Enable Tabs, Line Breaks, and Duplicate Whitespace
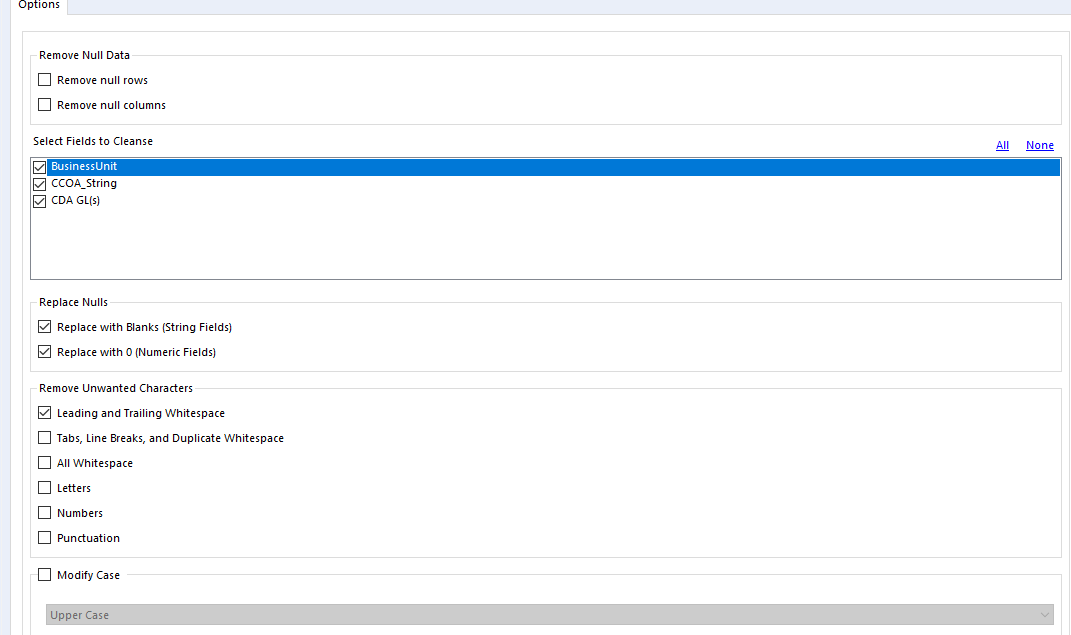1071x635 pixels. (44, 437)
